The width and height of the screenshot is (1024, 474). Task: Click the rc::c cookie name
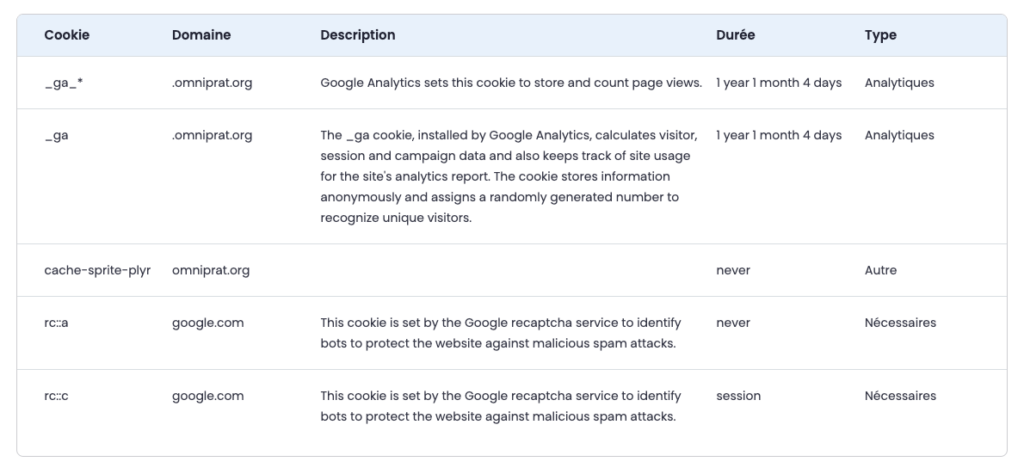coord(56,396)
